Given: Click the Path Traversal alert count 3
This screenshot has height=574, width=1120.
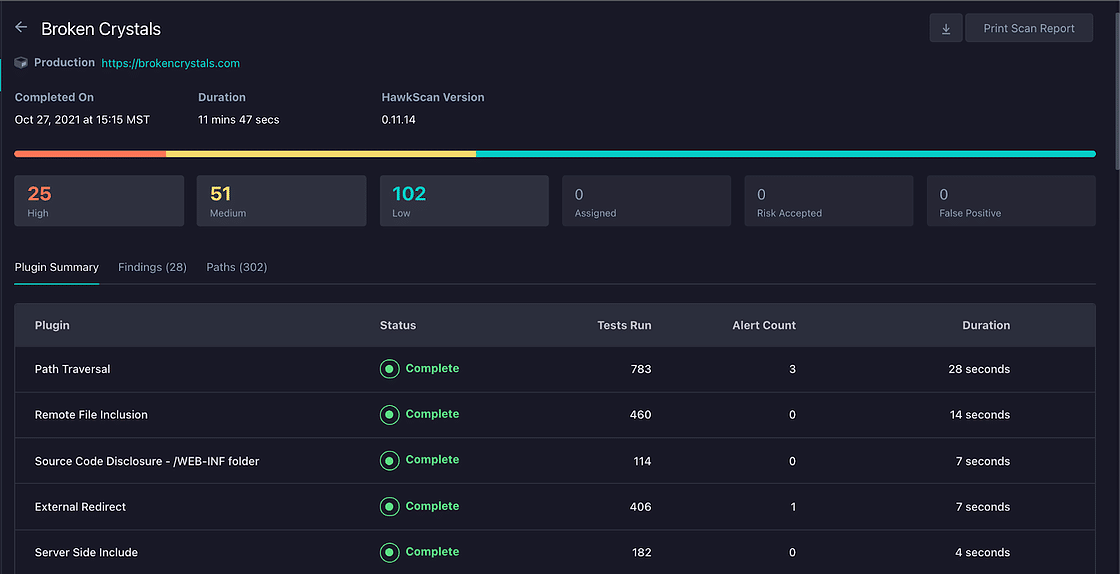Looking at the screenshot, I should [x=792, y=369].
